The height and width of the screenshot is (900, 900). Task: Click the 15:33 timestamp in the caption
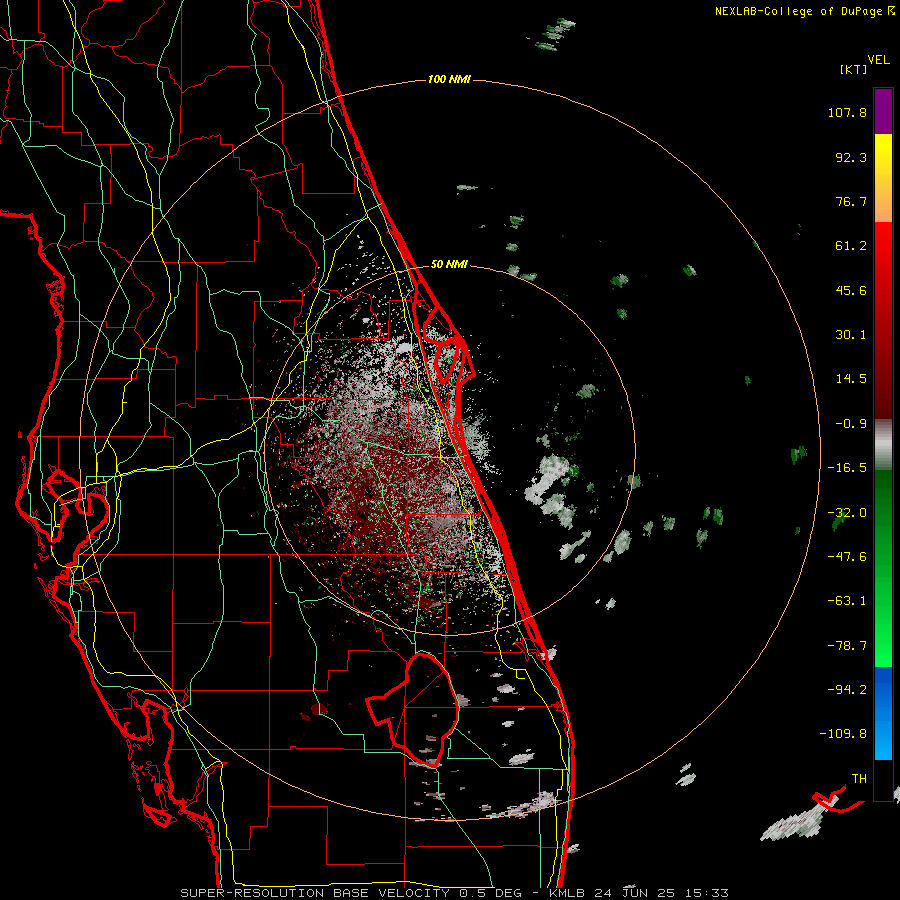(708, 893)
